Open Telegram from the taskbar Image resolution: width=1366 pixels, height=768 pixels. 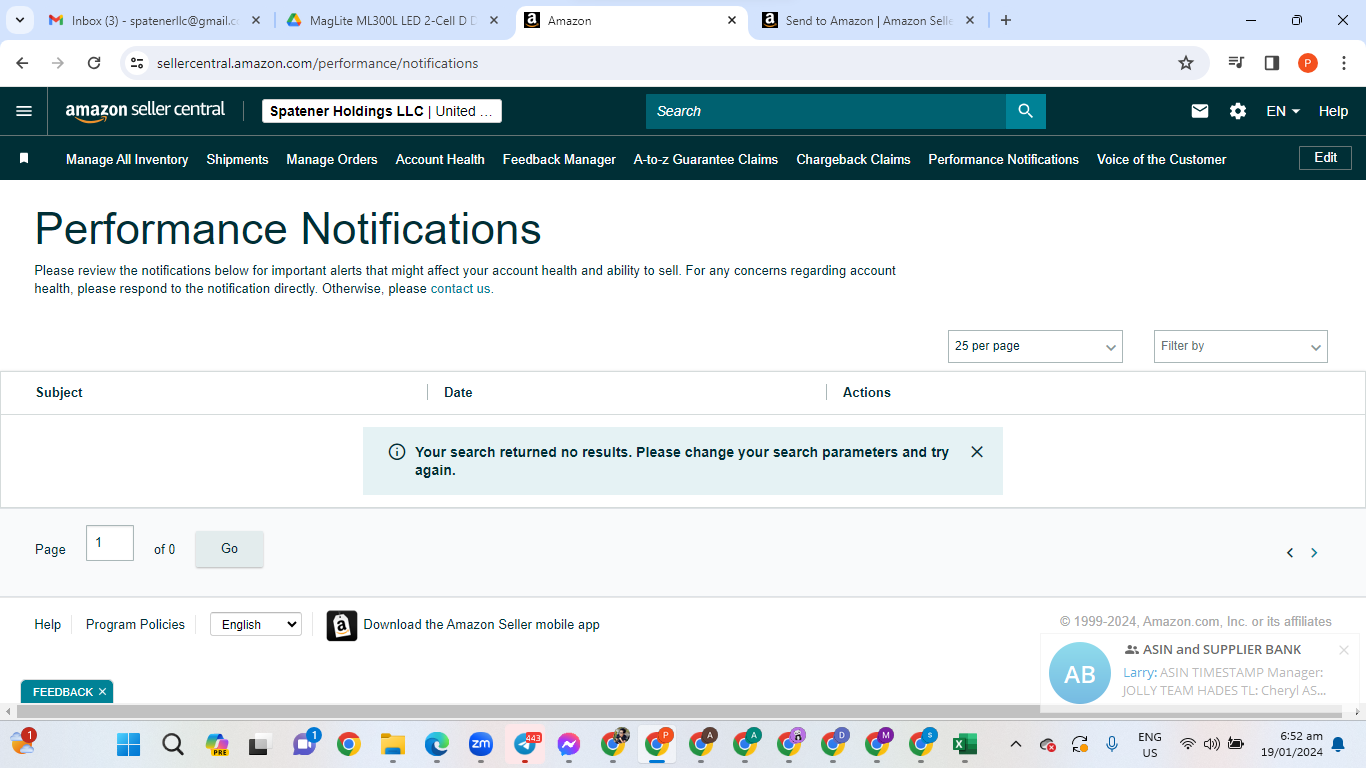(525, 744)
